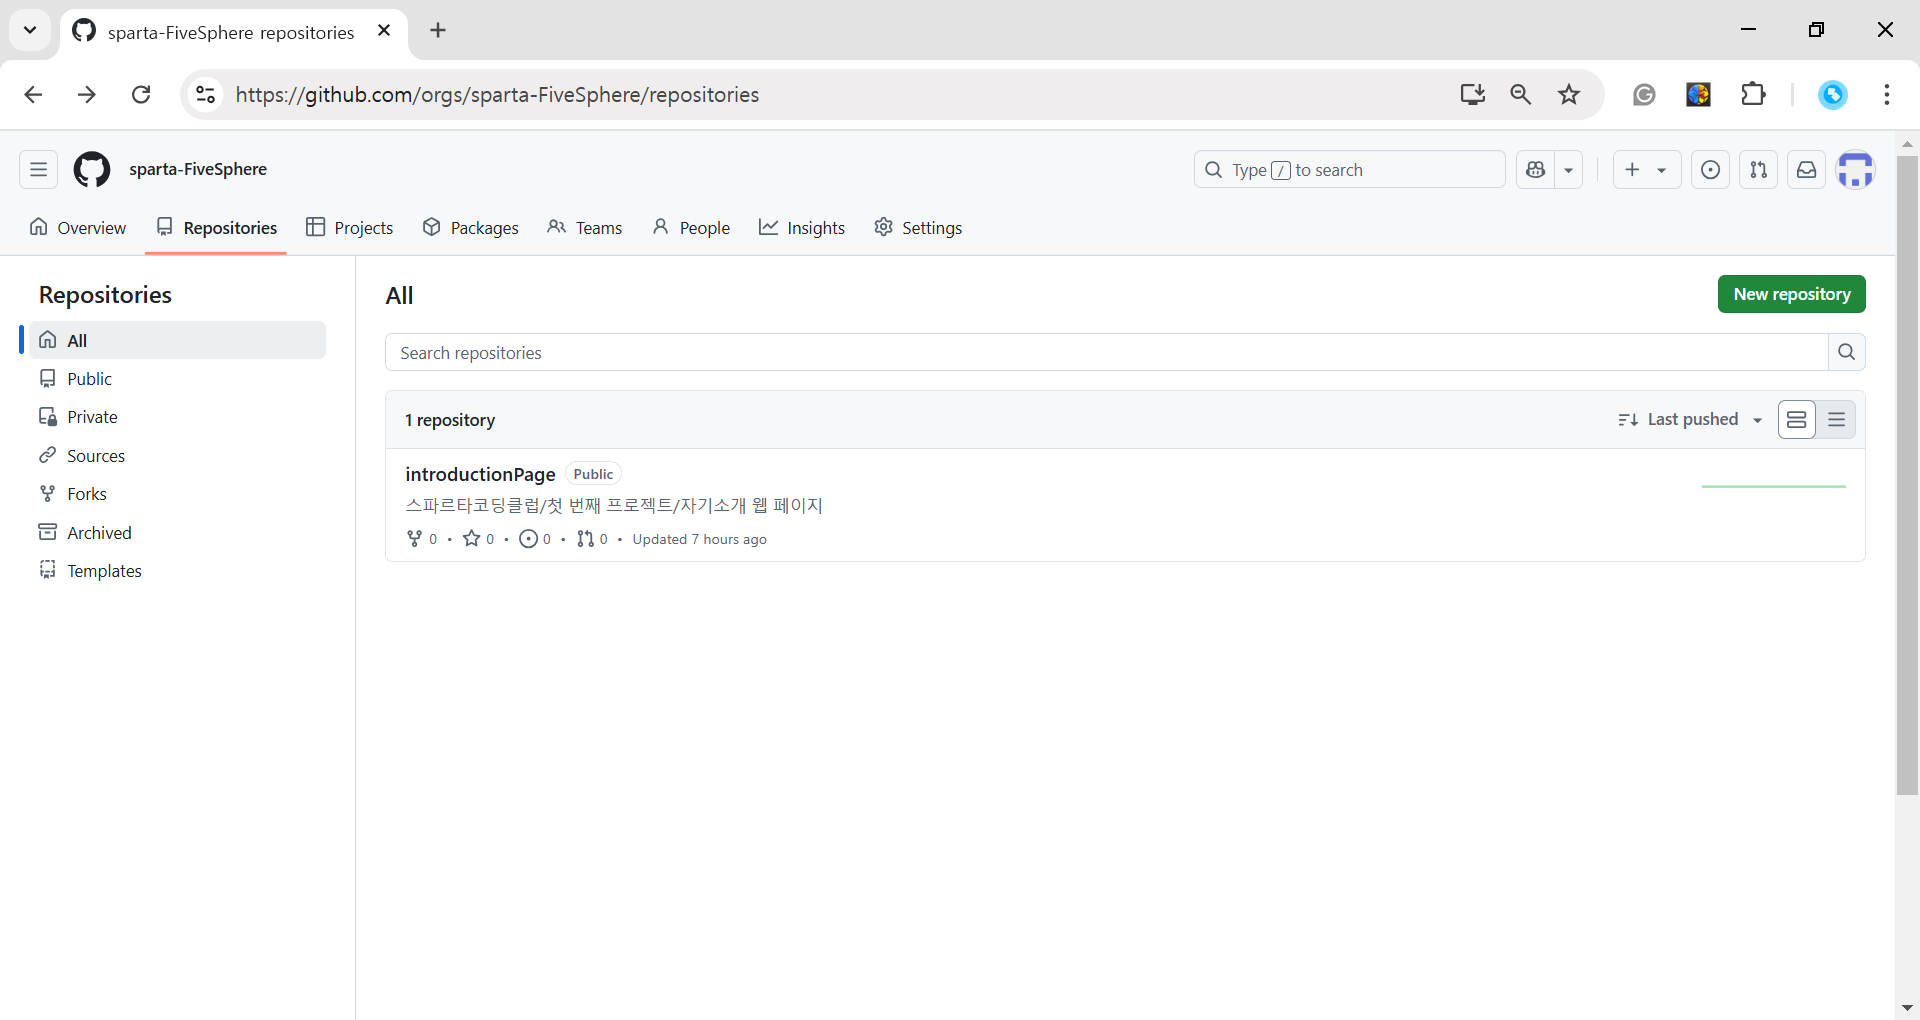Screen dimensions: 1920x1020
Task: Switch to compact list view
Action: tap(1837, 420)
